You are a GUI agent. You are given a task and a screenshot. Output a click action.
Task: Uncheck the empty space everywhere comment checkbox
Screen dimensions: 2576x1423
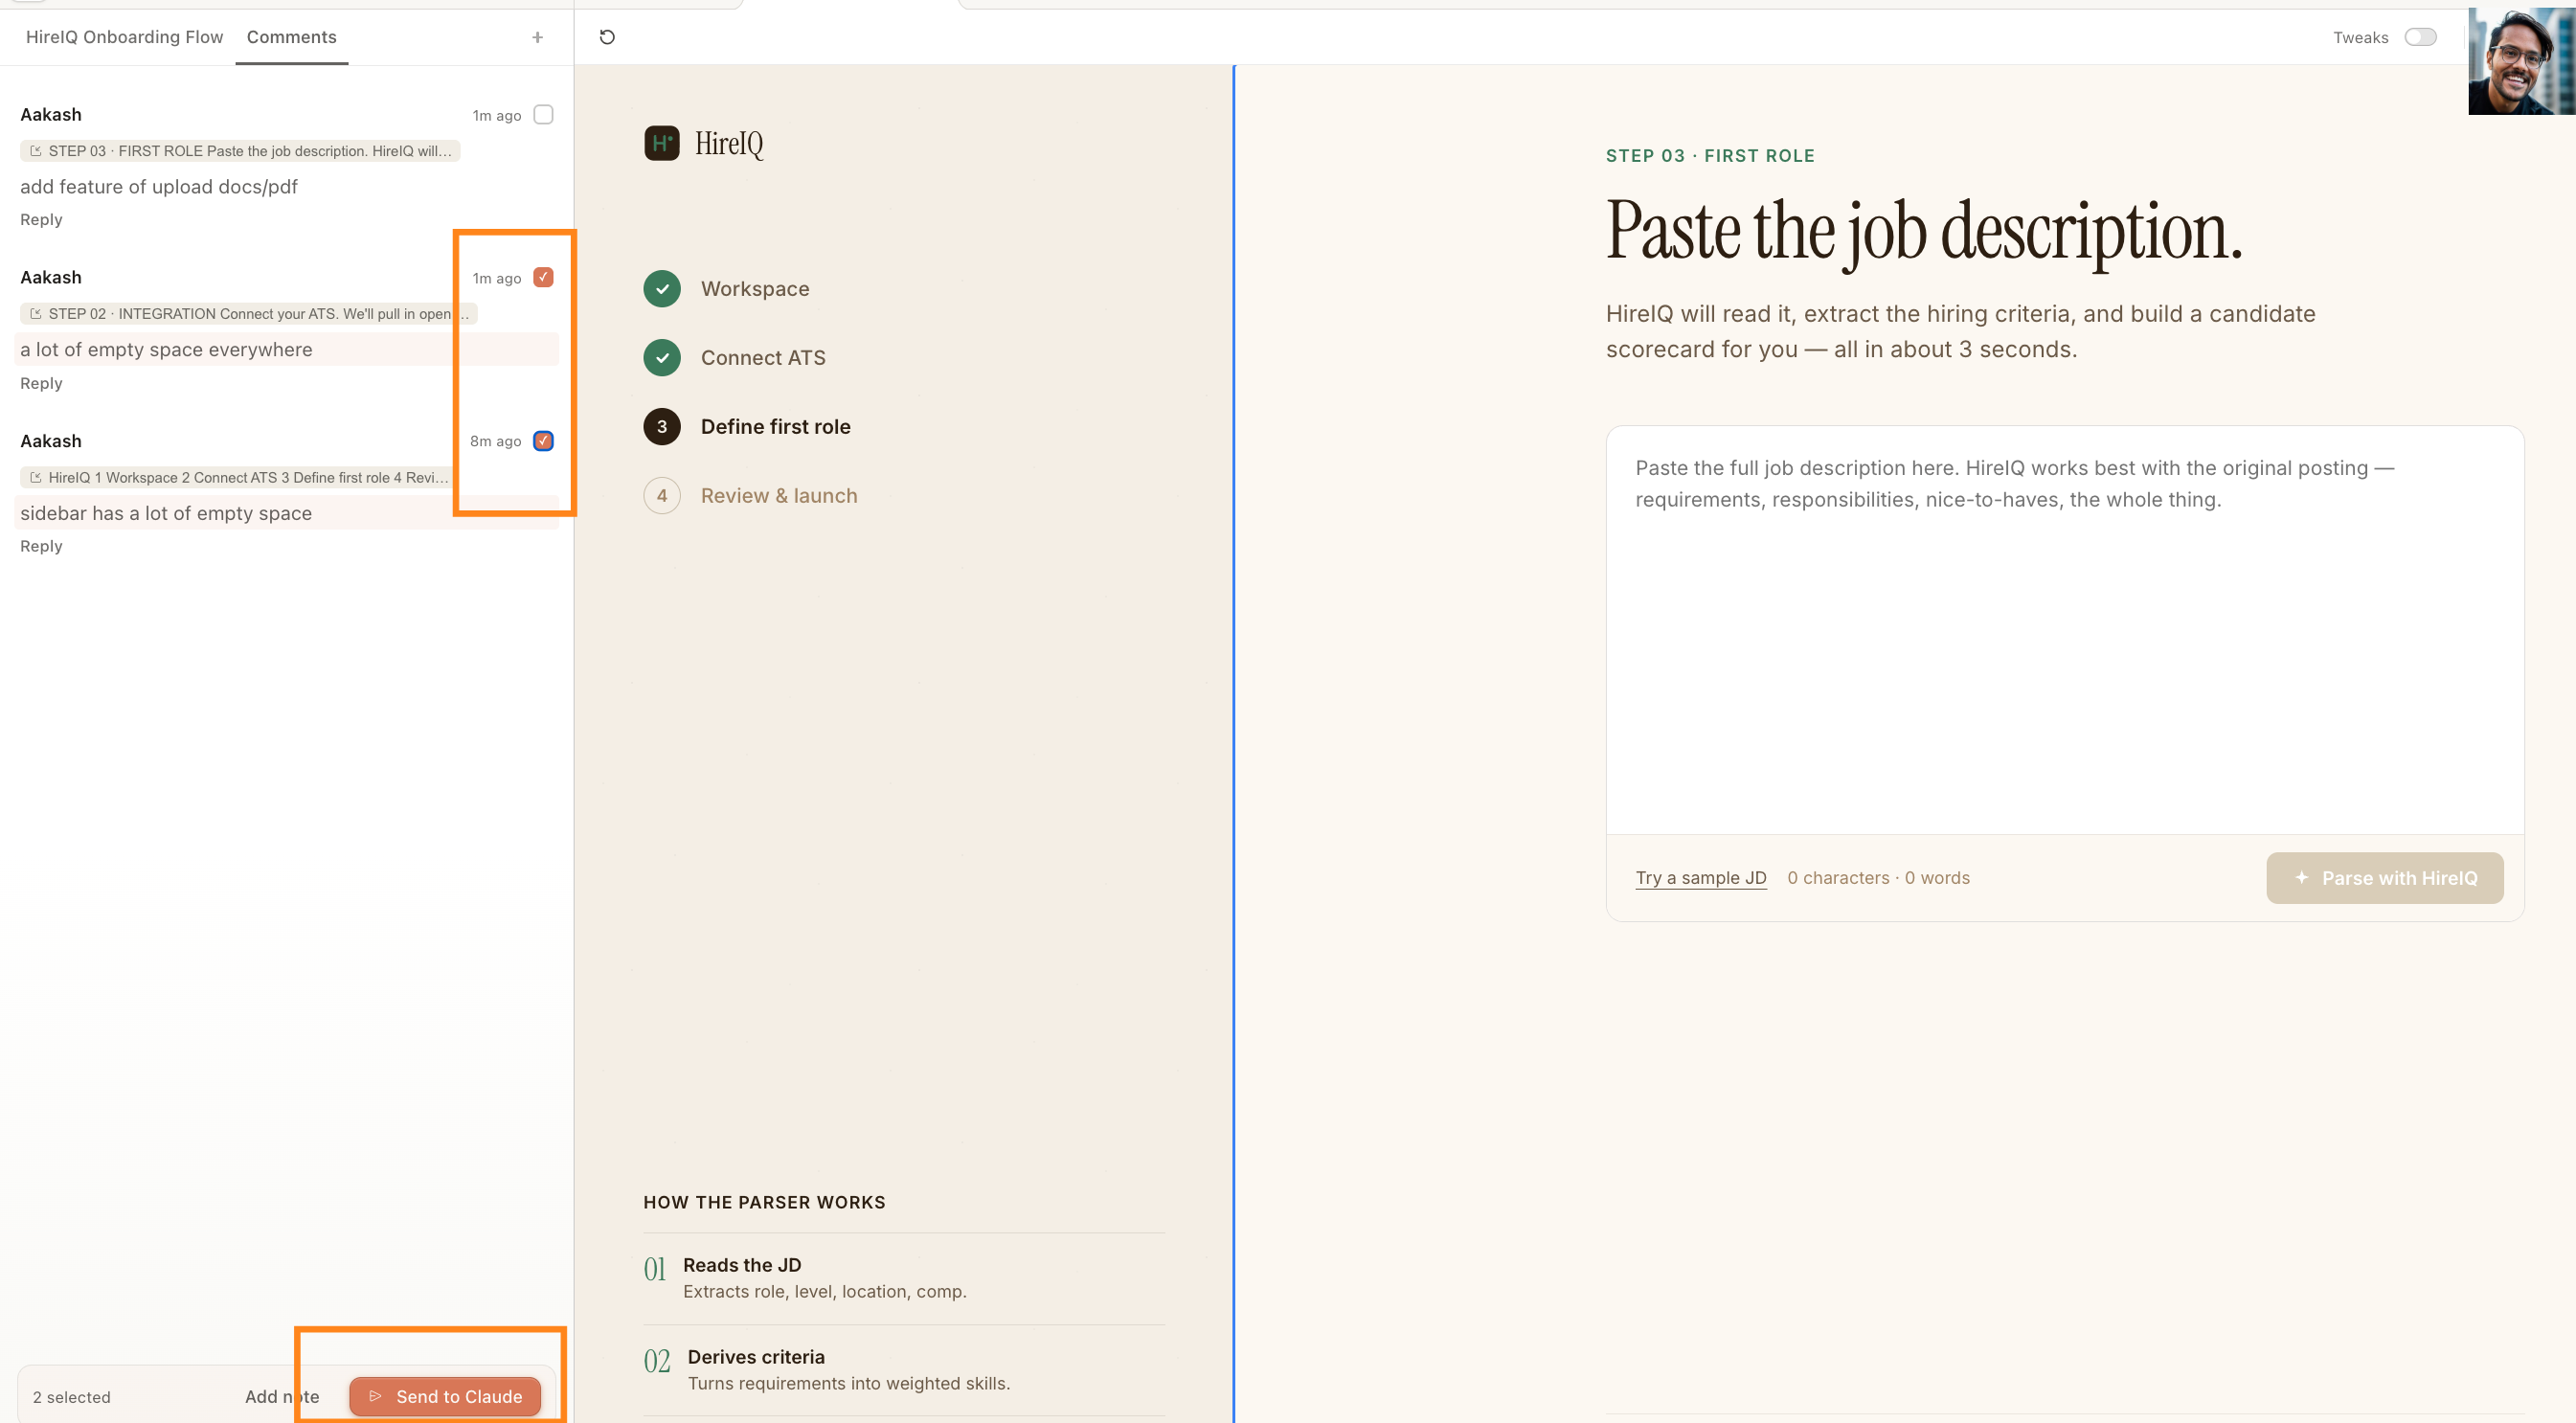tap(543, 277)
